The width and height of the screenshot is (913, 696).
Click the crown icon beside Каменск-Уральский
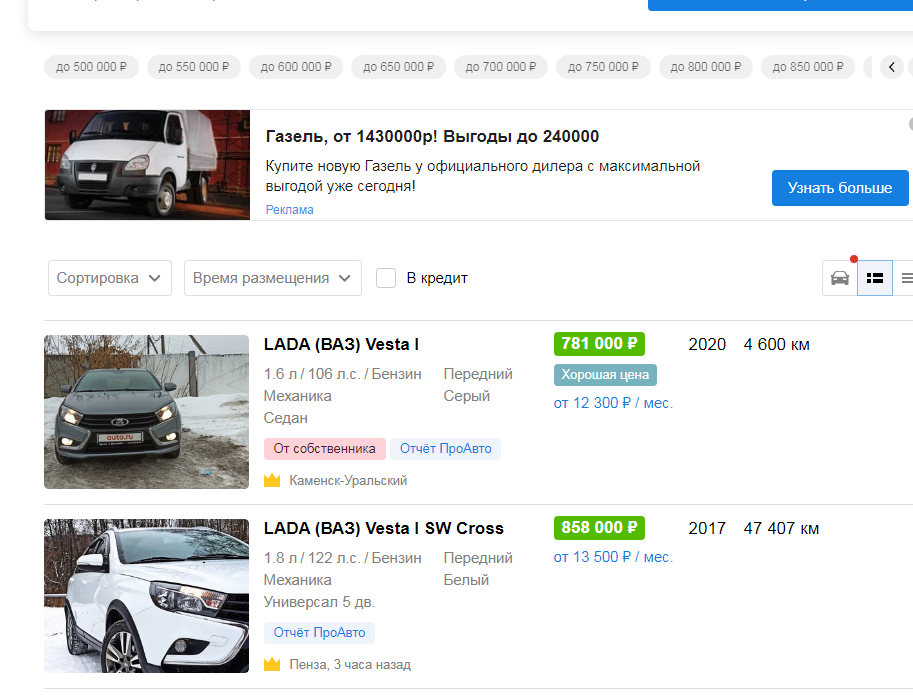tap(272, 481)
